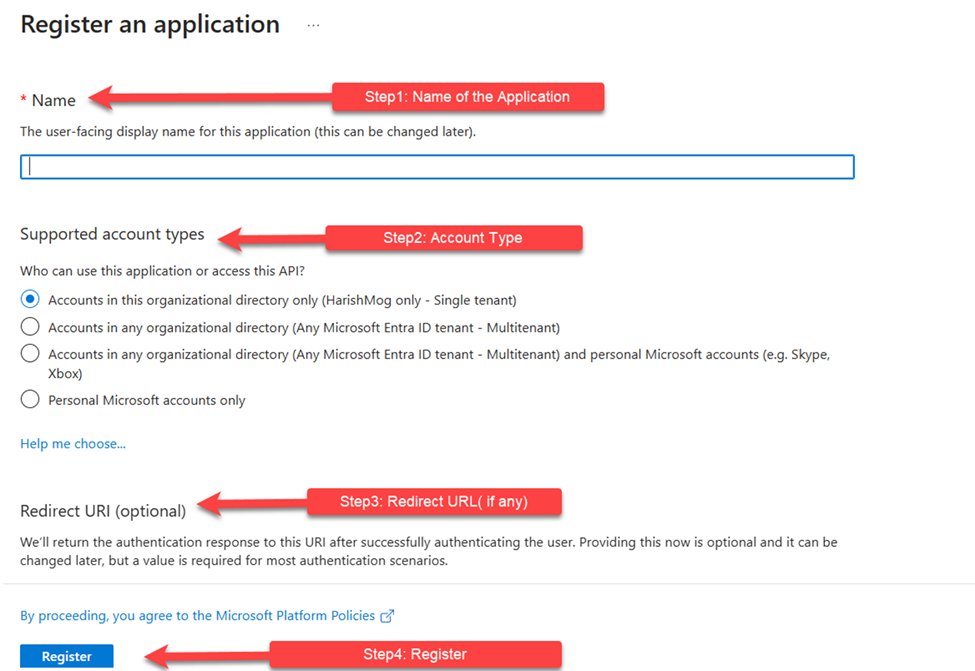The height and width of the screenshot is (671, 975).
Task: Select the single tenant organizational directory option
Action: click(x=30, y=299)
